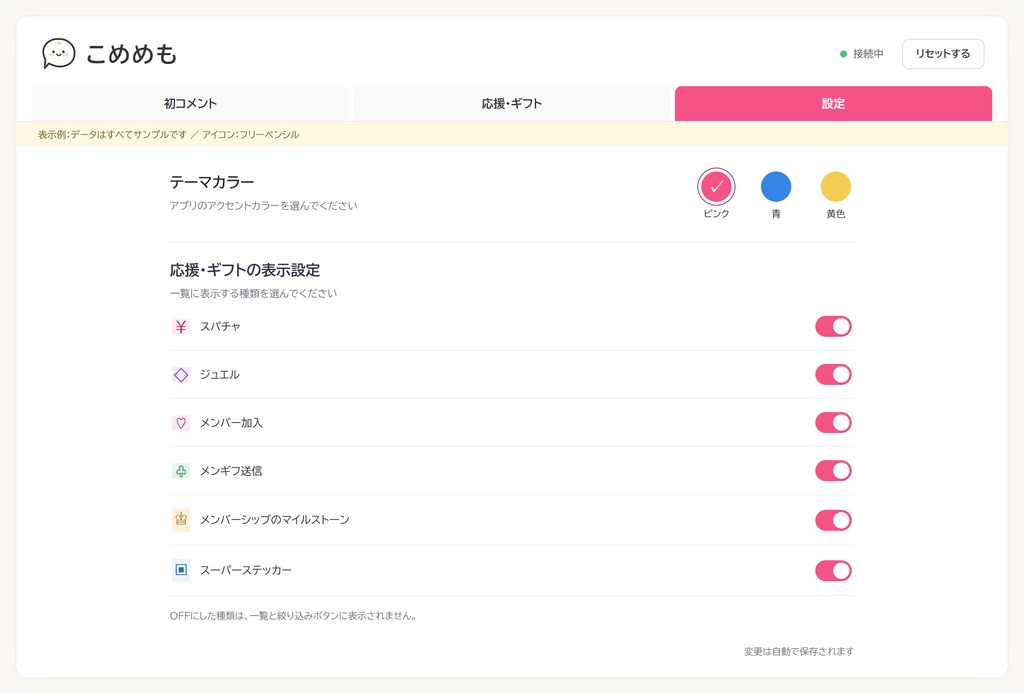Viewport: 1024px width, 693px height.
Task: Click the こめめも app title
Action: coord(131,54)
